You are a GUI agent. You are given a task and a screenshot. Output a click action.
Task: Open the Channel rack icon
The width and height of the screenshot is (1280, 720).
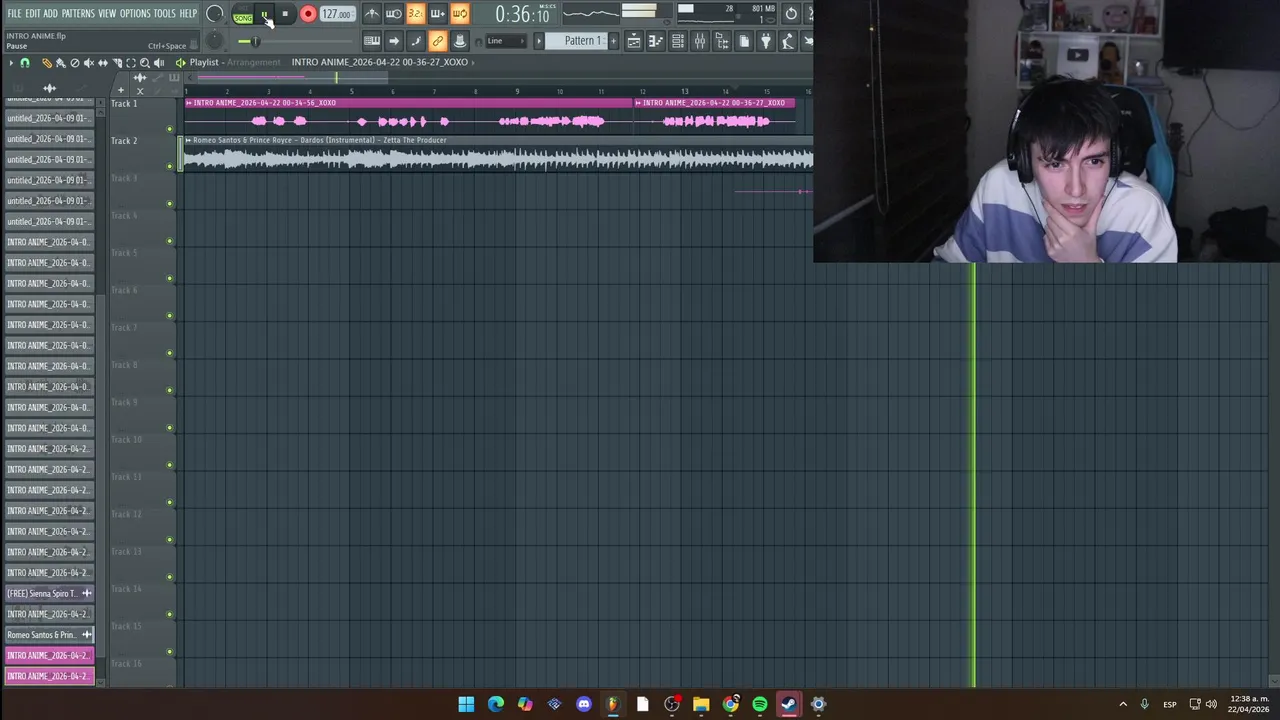pos(677,41)
